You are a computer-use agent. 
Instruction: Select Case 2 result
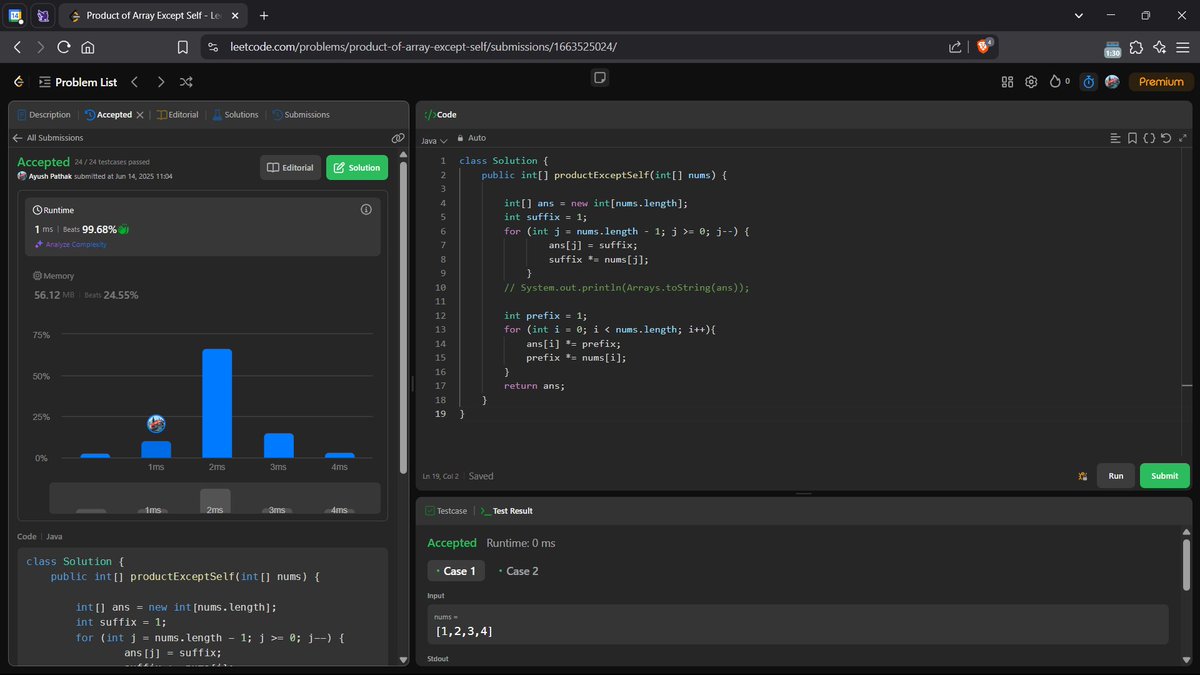click(x=519, y=571)
